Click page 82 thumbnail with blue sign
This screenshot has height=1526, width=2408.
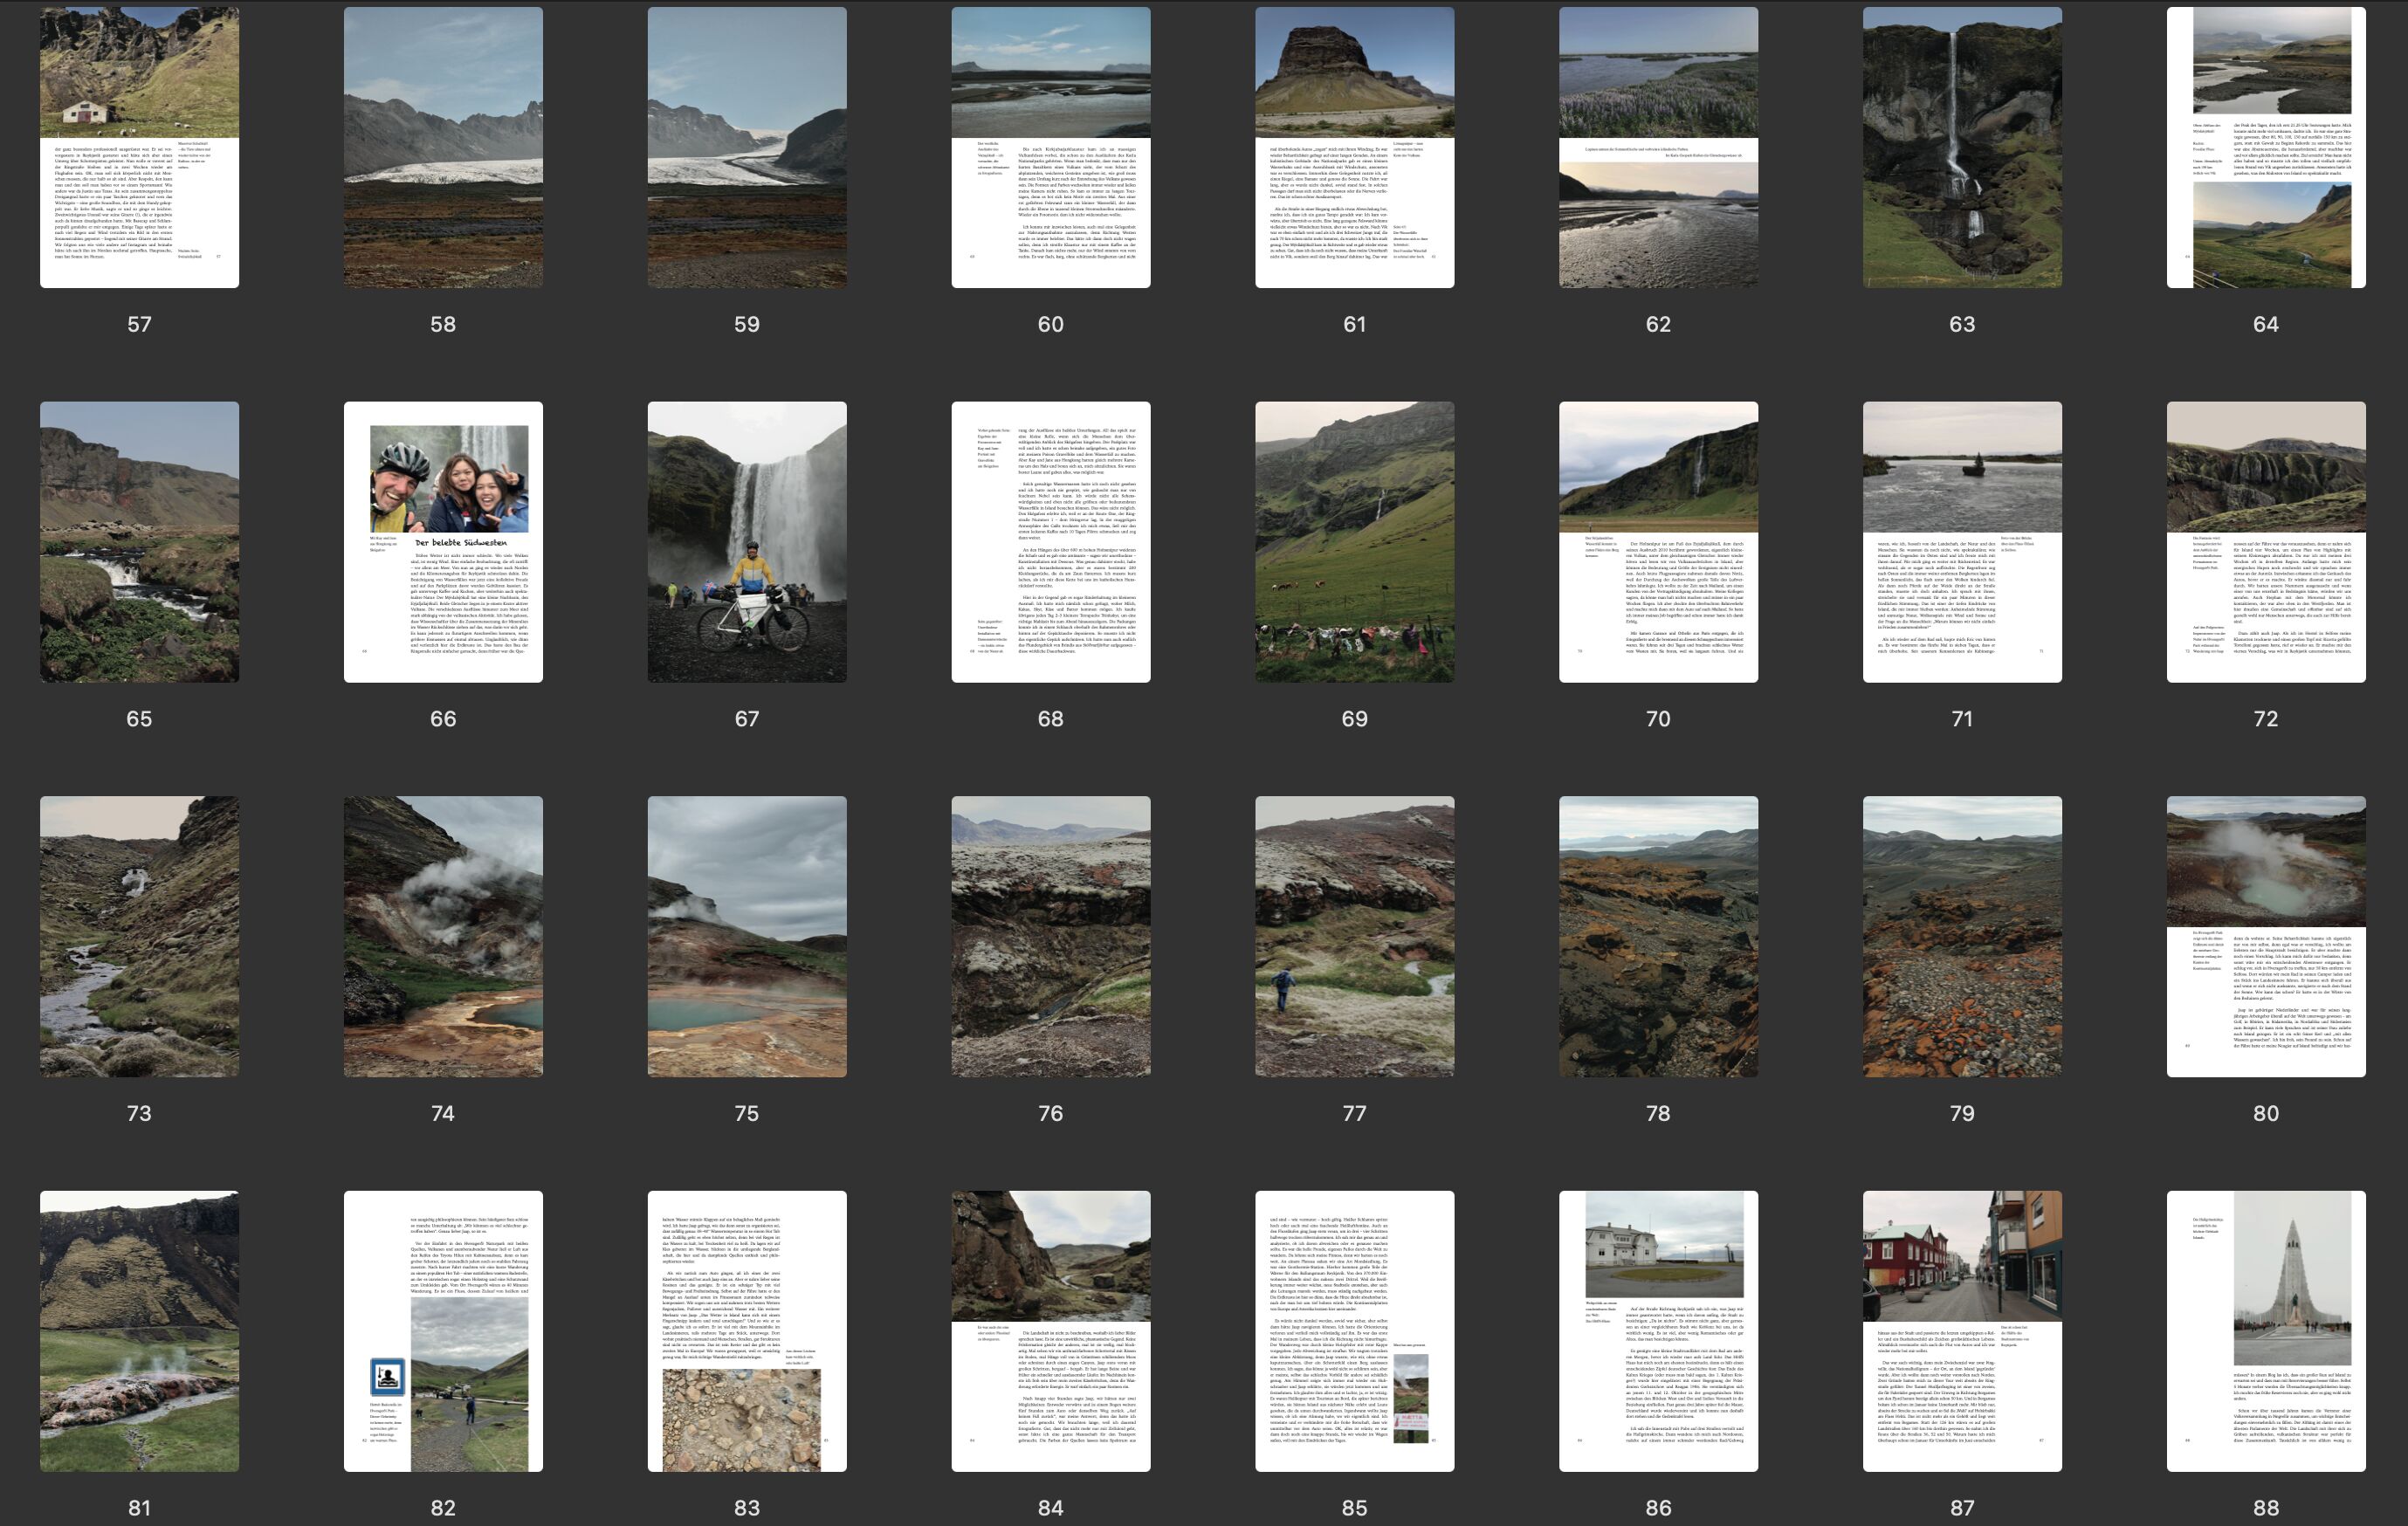point(443,1331)
